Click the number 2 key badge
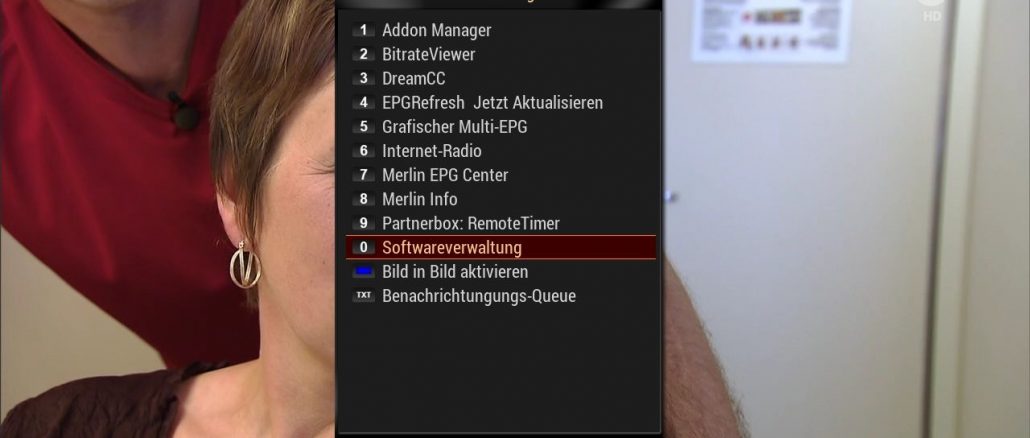1030x438 pixels. (x=363, y=55)
